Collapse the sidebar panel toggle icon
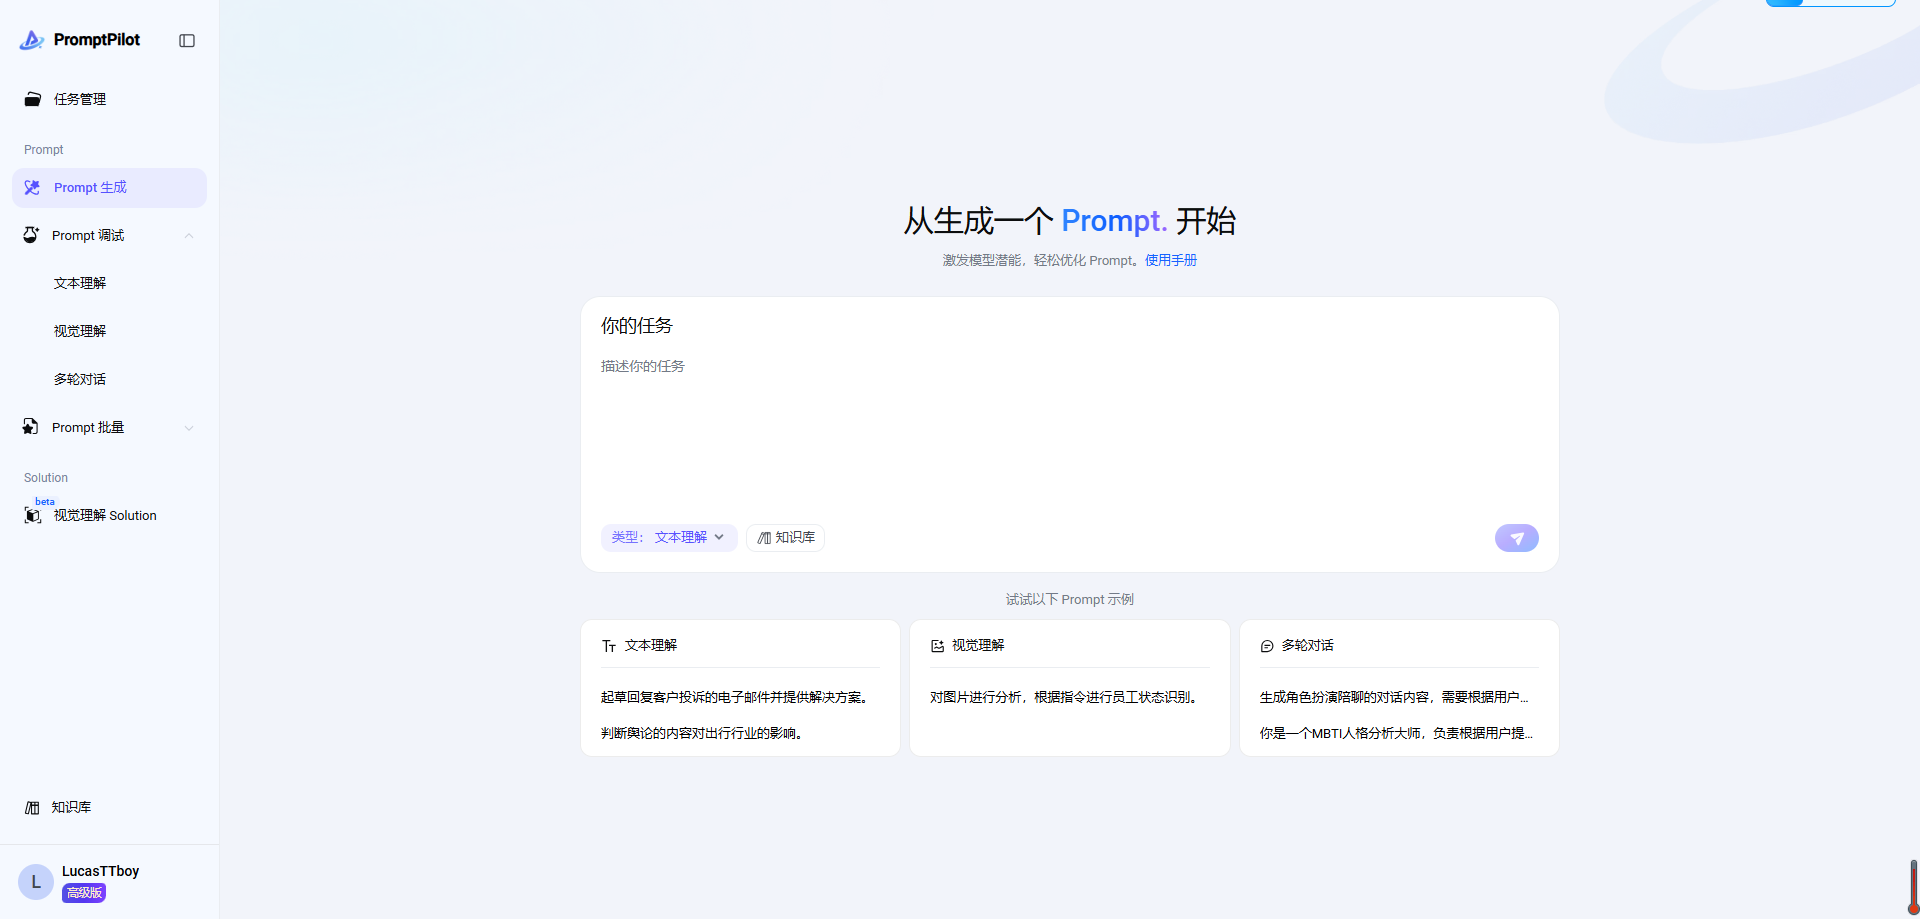The width and height of the screenshot is (1920, 919). tap(187, 41)
